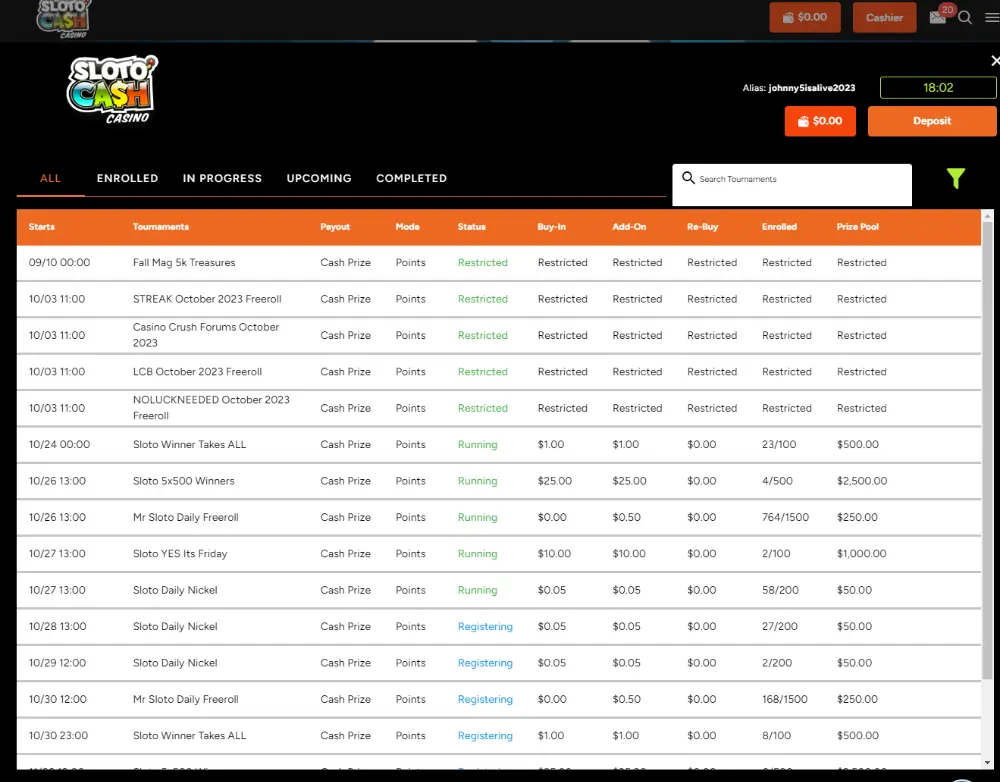Open the Sloto 5x500 Winners 10/26 tournament
The height and width of the screenshot is (782, 1000).
[499, 481]
